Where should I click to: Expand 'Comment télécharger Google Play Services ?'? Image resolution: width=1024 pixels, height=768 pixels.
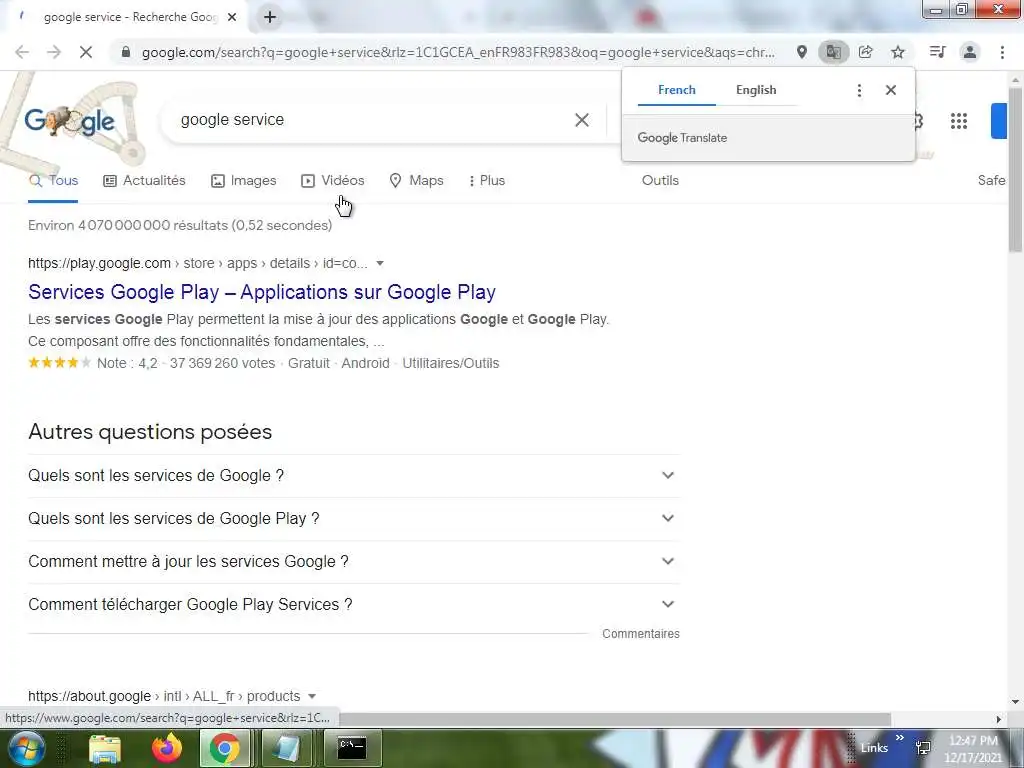click(x=354, y=605)
